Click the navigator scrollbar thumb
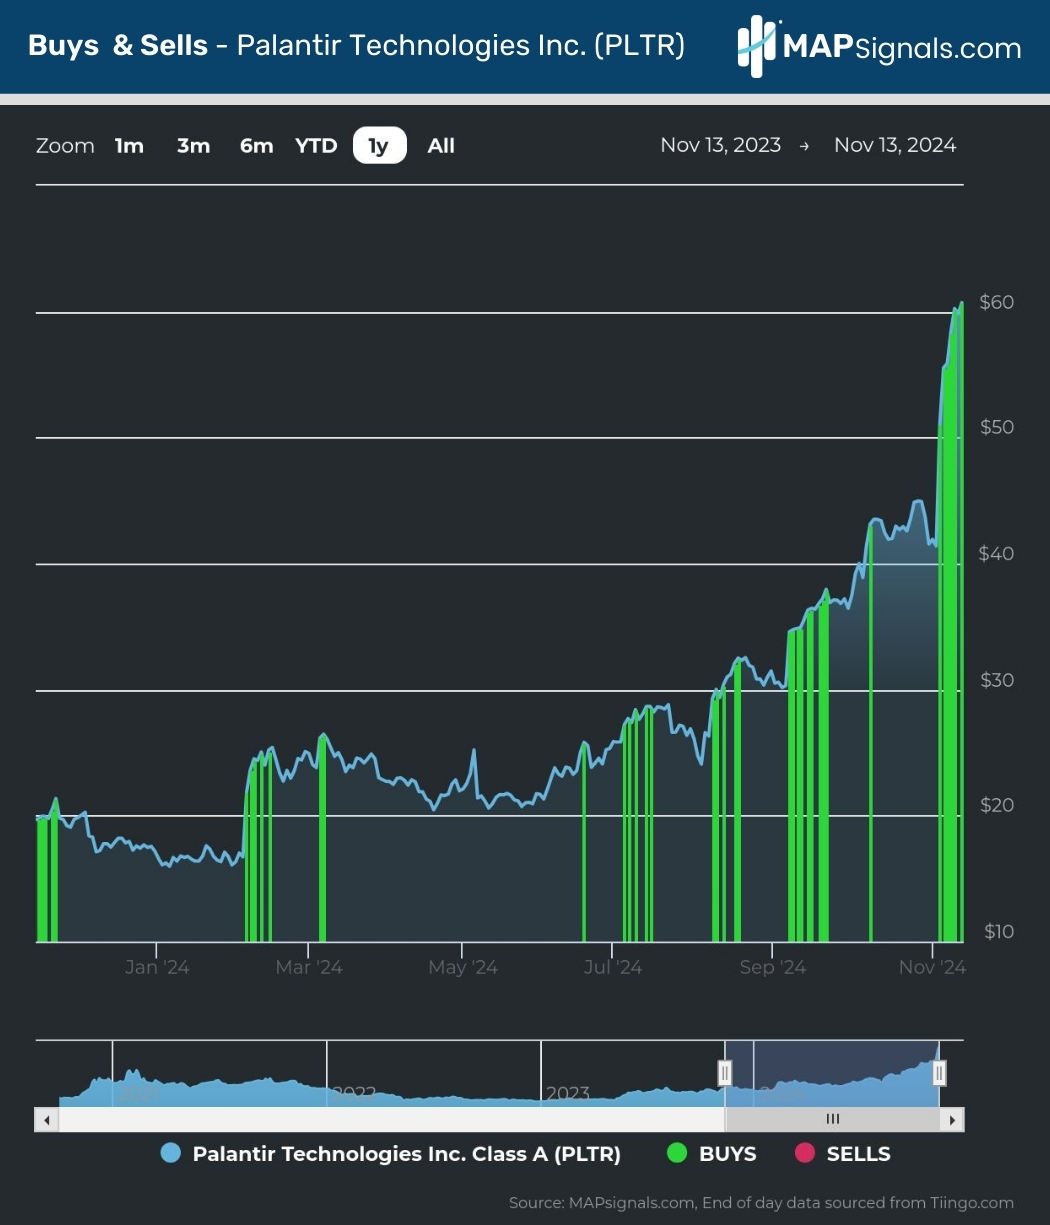This screenshot has width=1050, height=1225. (x=832, y=1119)
